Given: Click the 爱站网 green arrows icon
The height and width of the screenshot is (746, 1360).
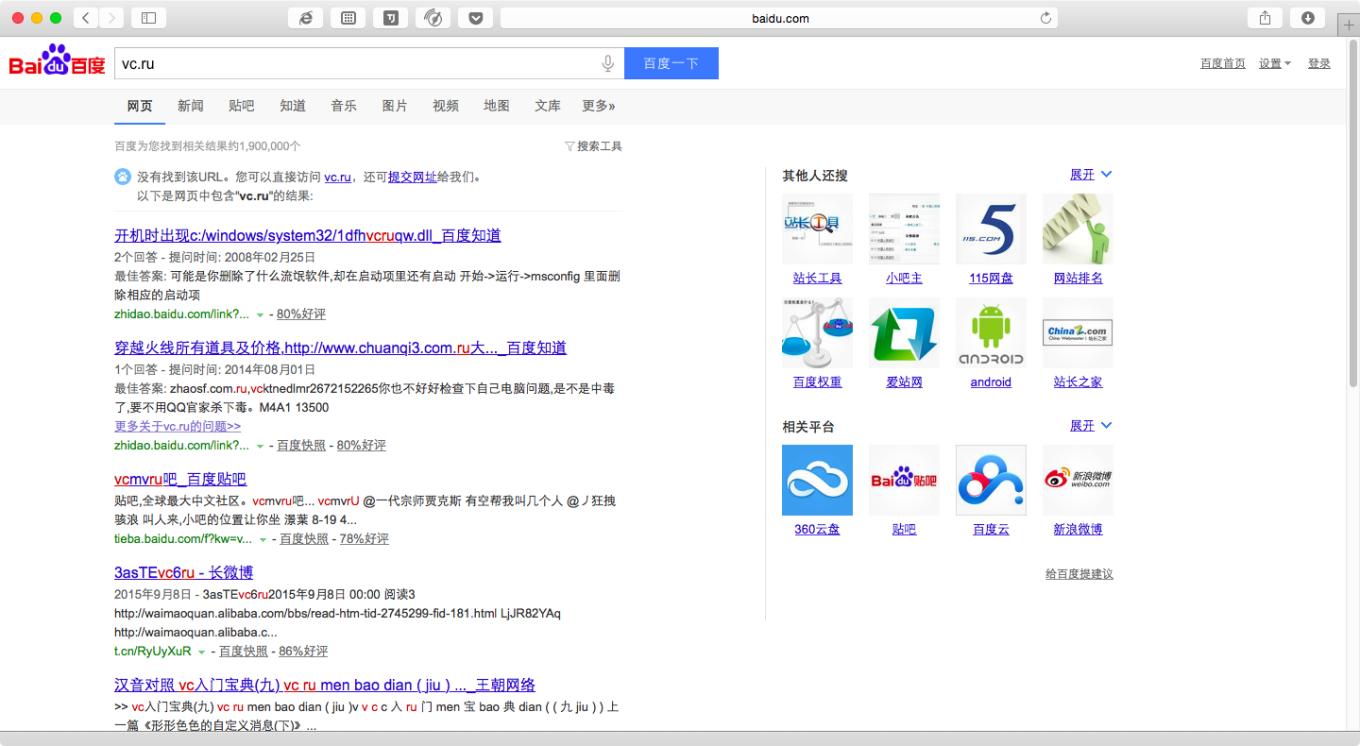Looking at the screenshot, I should 904,333.
